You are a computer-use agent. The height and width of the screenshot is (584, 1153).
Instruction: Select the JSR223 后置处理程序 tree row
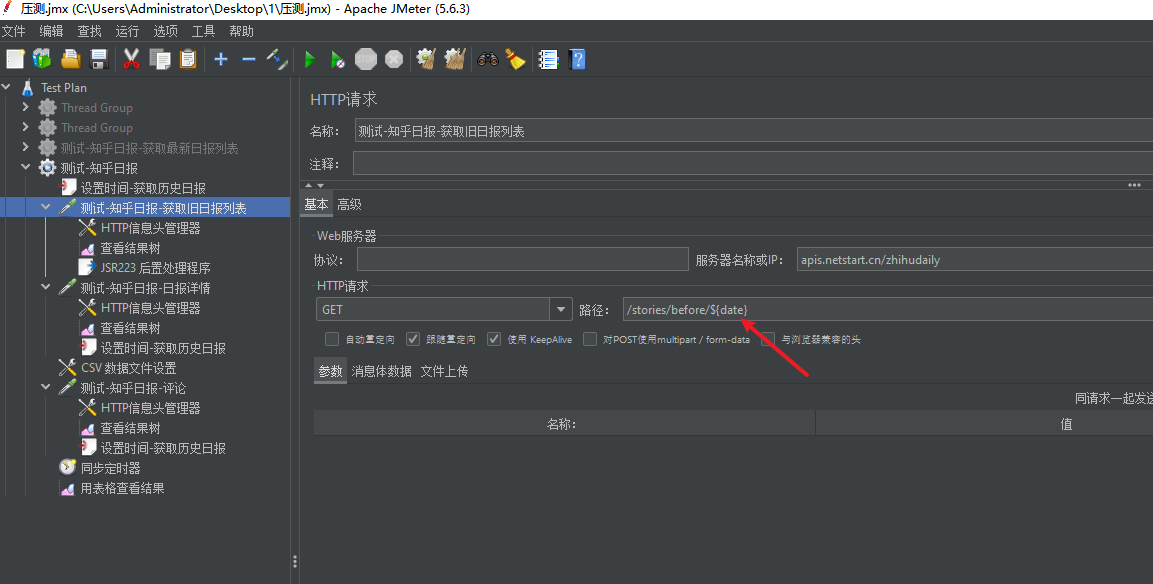(155, 268)
